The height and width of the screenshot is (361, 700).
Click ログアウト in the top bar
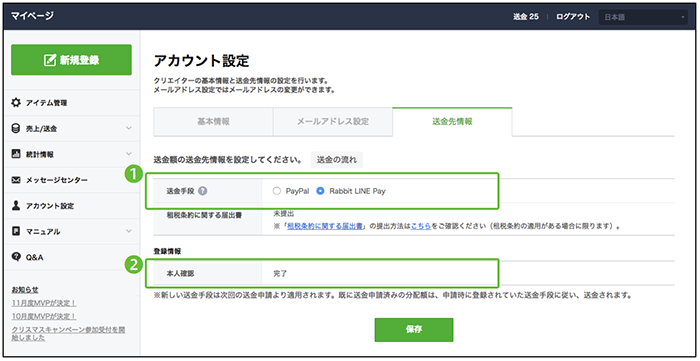click(573, 17)
